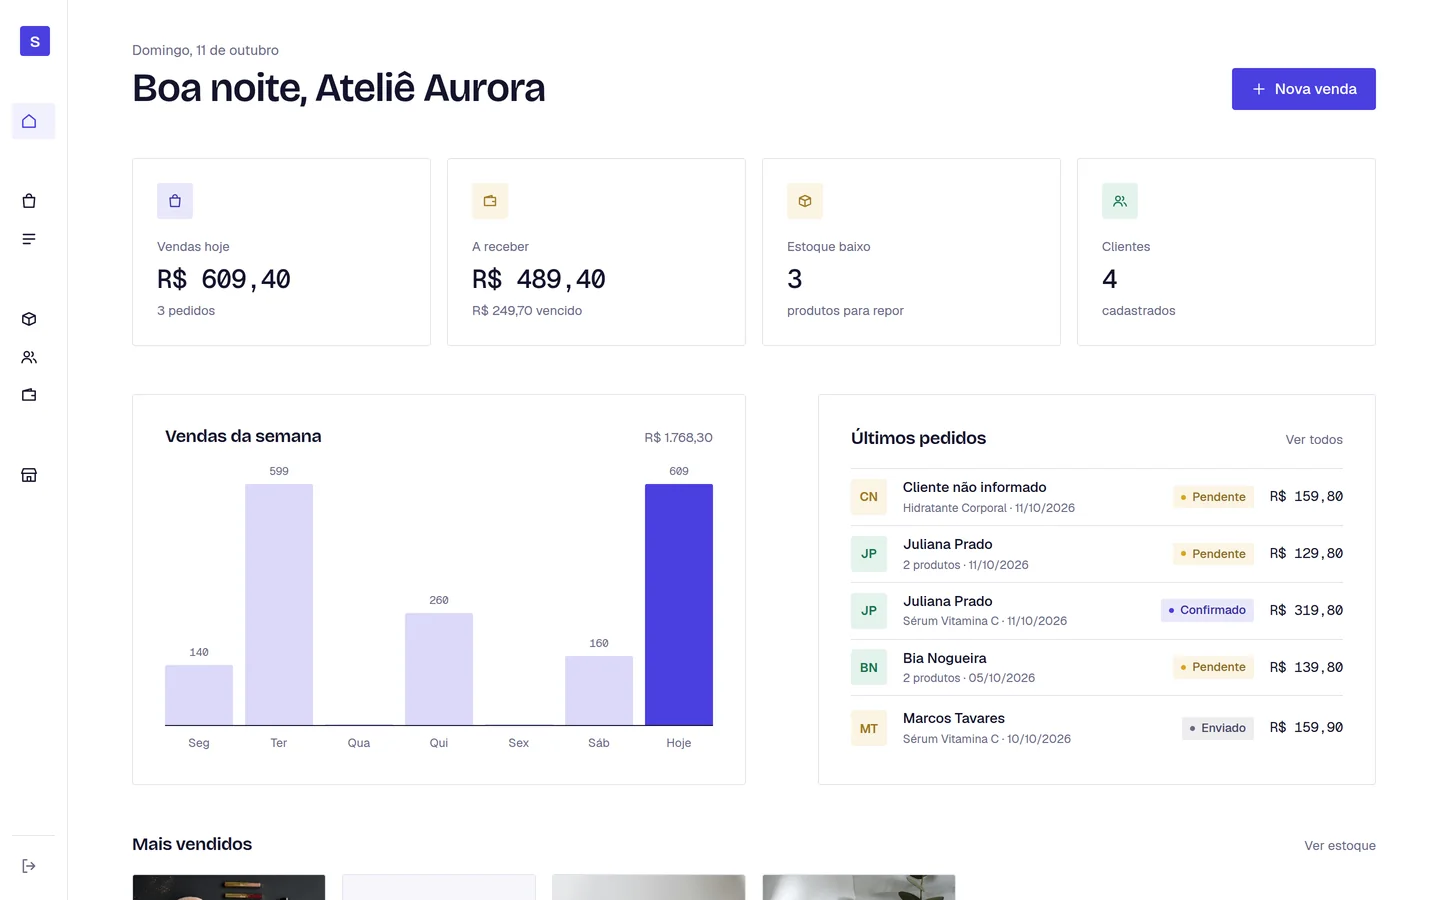Open the Ver estoque link
This screenshot has height=900, width=1440.
tap(1340, 846)
